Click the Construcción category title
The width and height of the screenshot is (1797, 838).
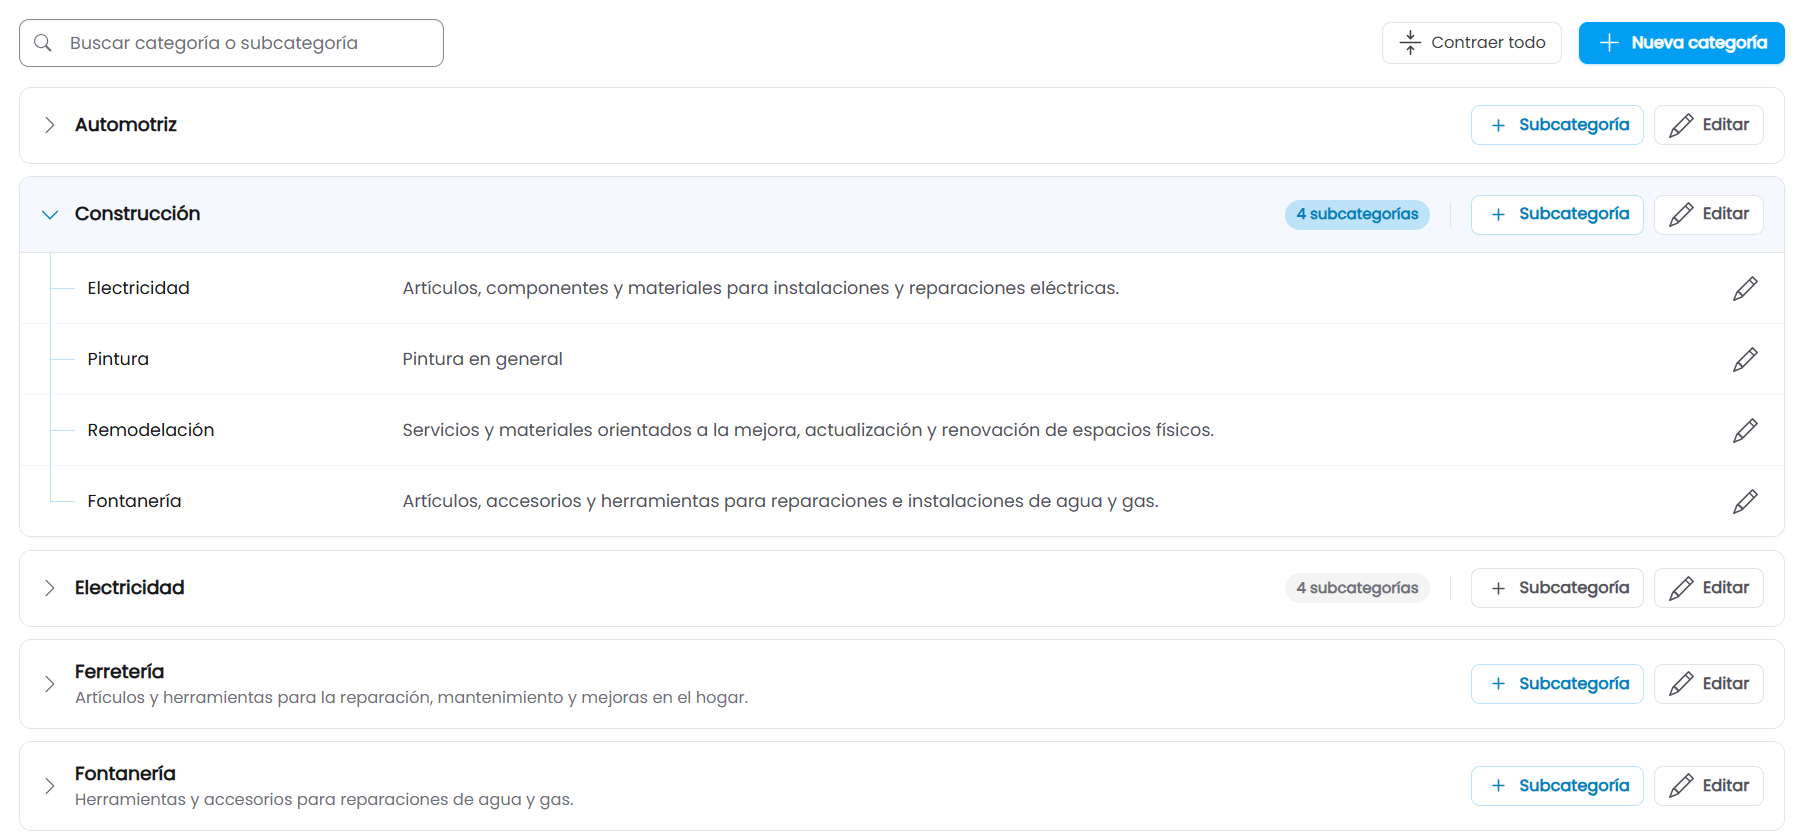click(x=137, y=214)
